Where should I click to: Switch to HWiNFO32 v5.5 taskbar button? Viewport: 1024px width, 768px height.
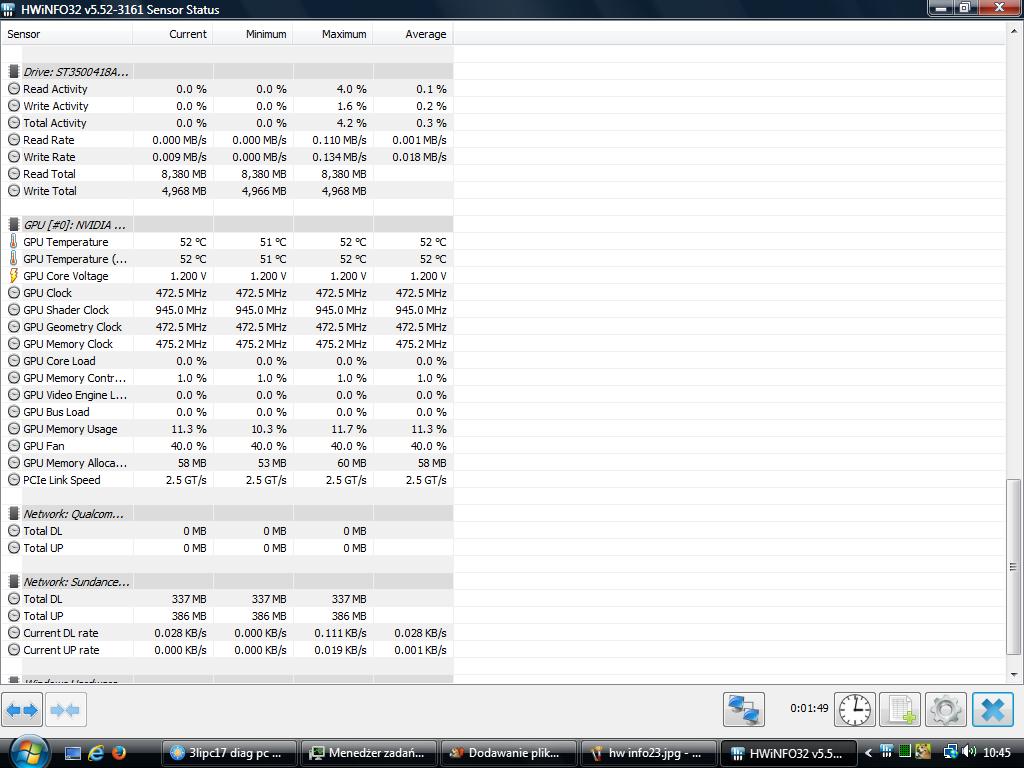[x=789, y=753]
